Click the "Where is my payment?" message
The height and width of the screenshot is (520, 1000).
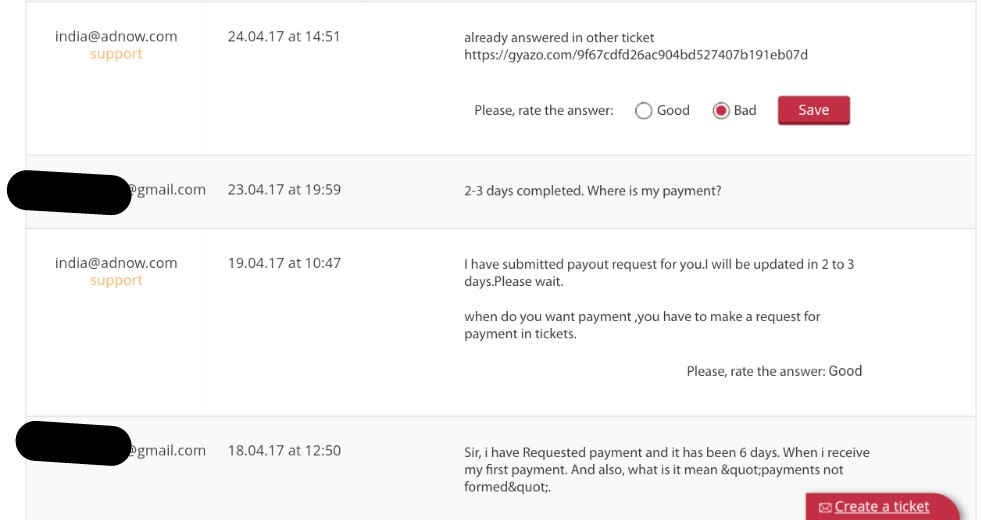click(593, 190)
